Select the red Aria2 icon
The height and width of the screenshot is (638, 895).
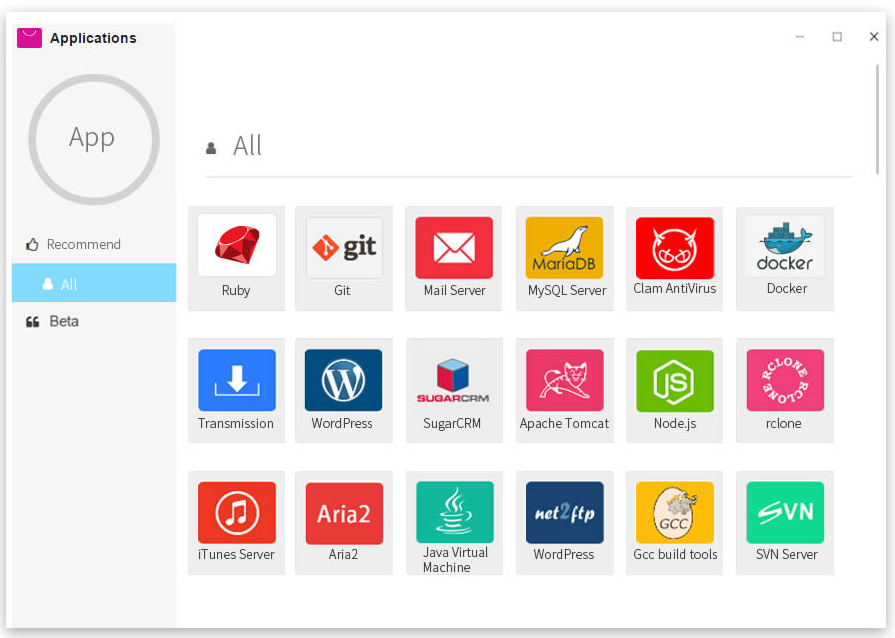[x=344, y=514]
